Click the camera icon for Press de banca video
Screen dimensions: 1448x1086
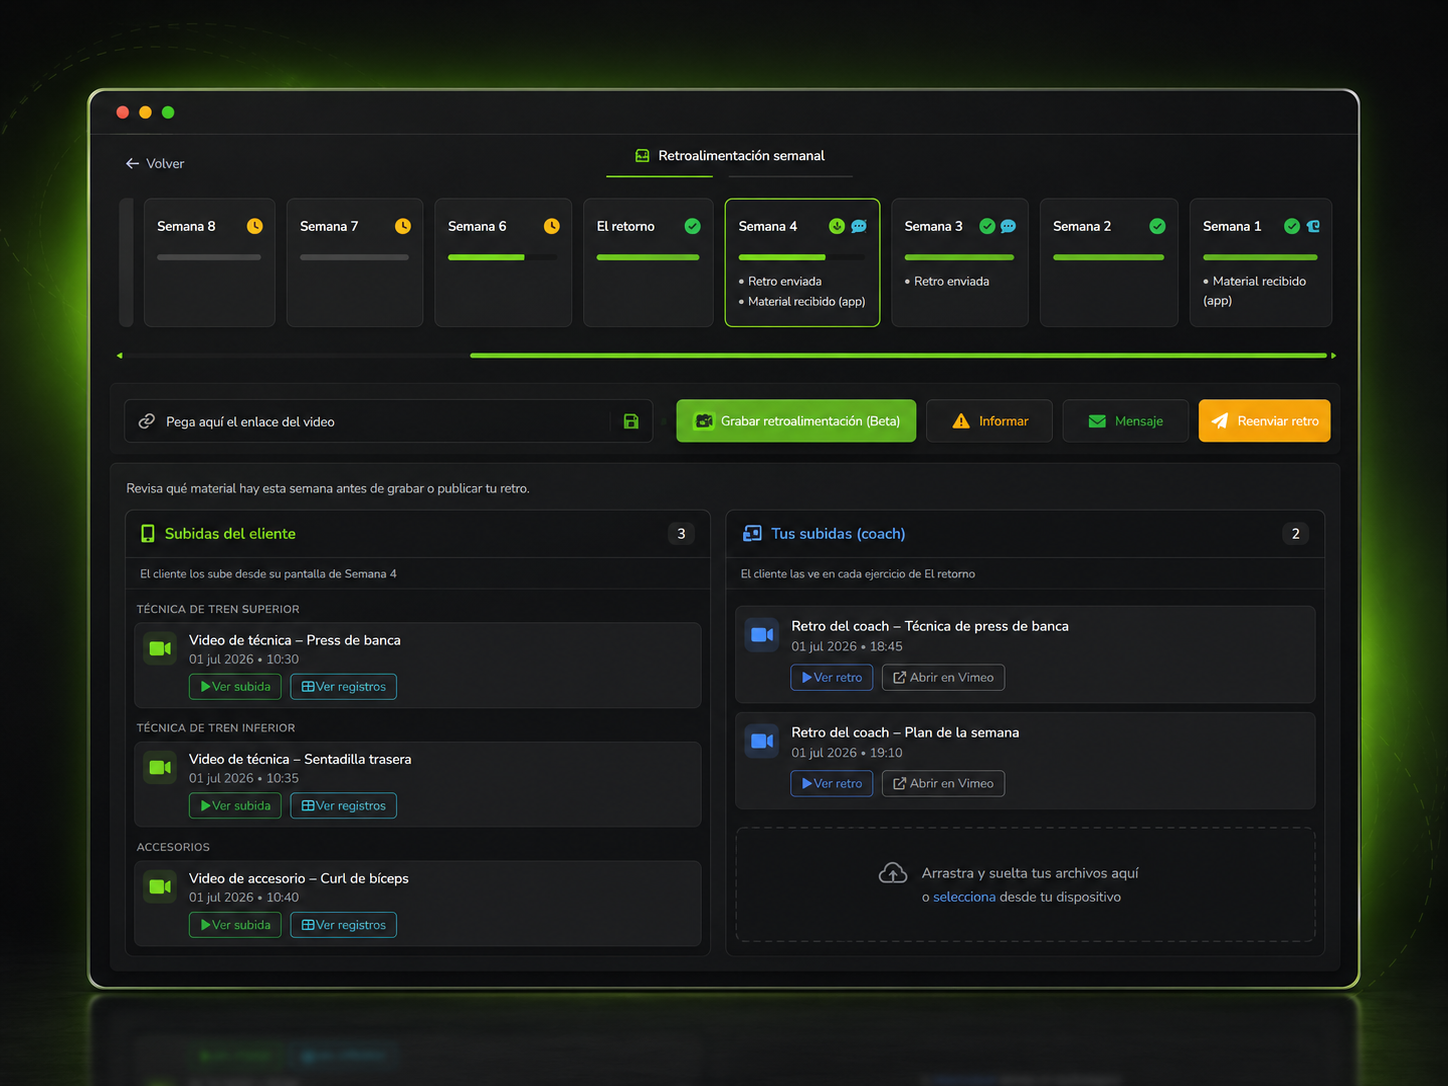(160, 648)
